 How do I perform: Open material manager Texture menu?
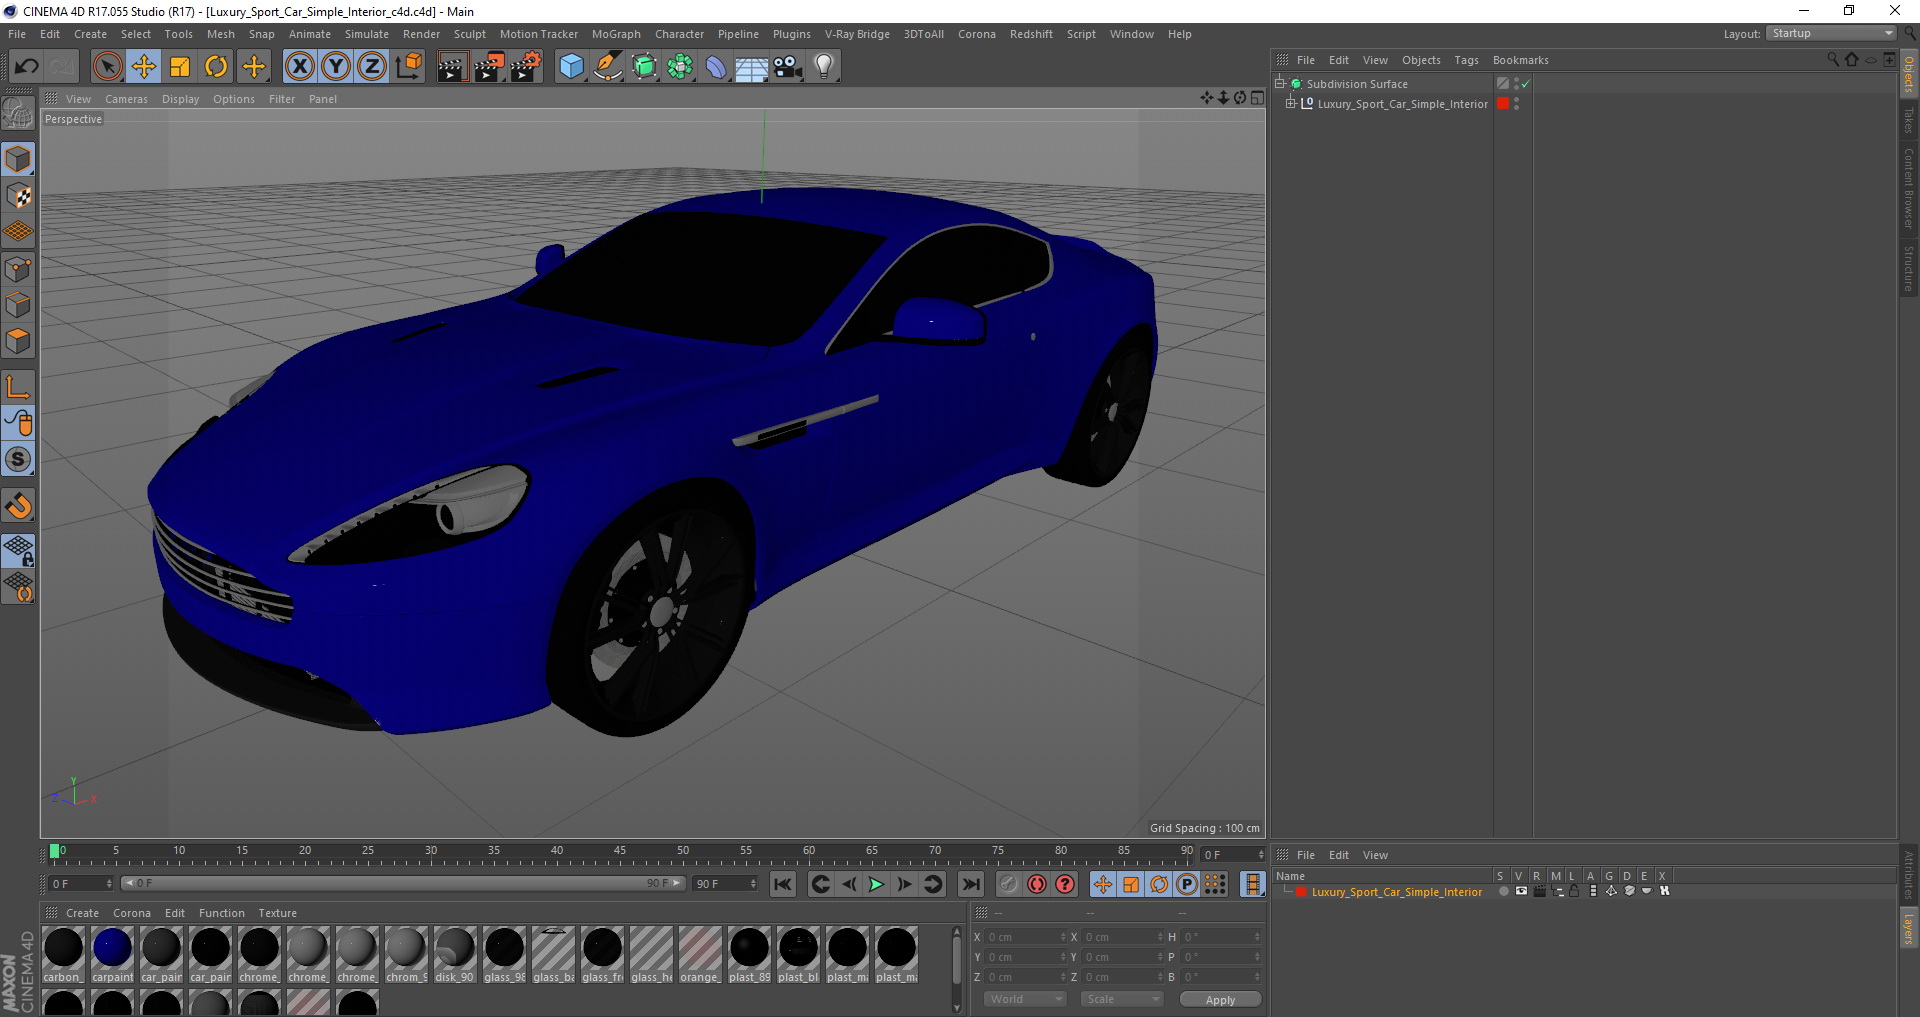277,913
